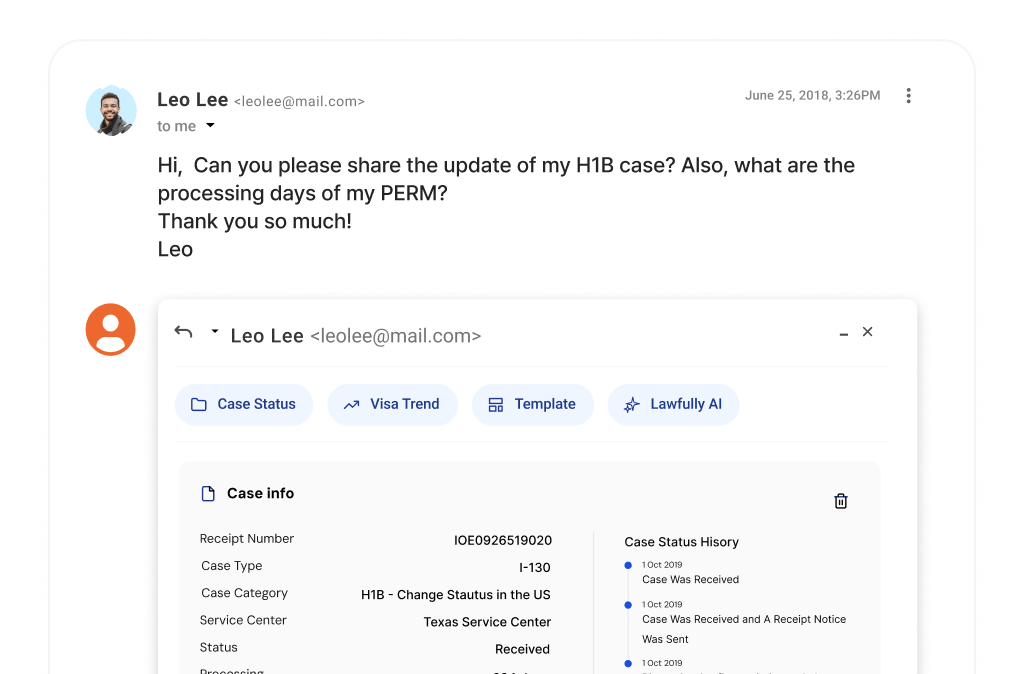Click Leo Lee's profile picture
The width and height of the screenshot is (1019, 674).
coord(111,110)
